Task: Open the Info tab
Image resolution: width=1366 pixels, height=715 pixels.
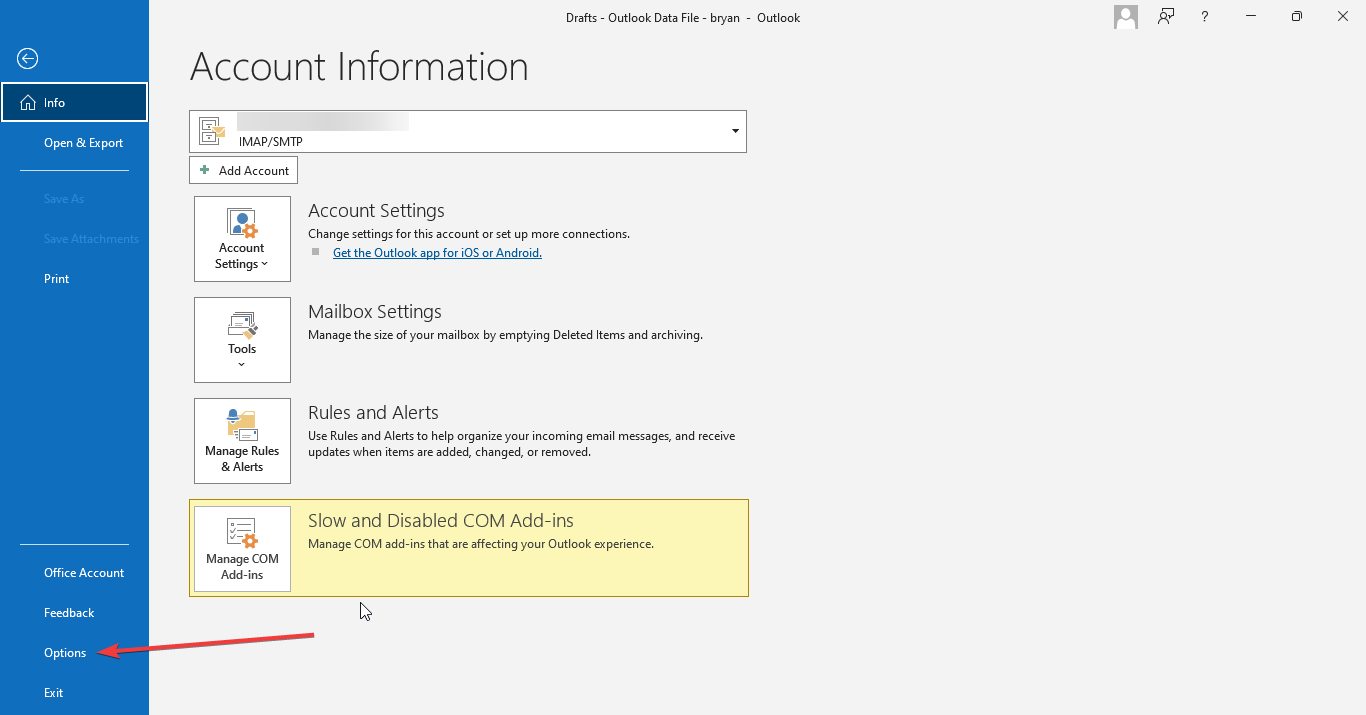Action: pyautogui.click(x=74, y=102)
